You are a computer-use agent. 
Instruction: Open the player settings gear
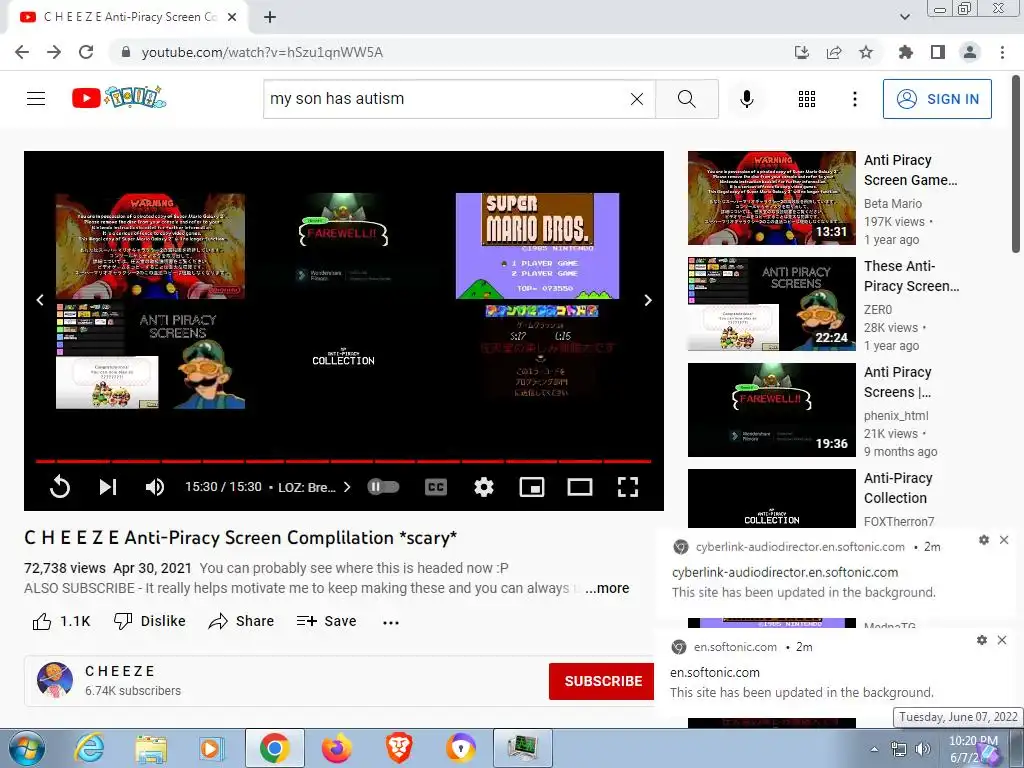pyautogui.click(x=484, y=487)
